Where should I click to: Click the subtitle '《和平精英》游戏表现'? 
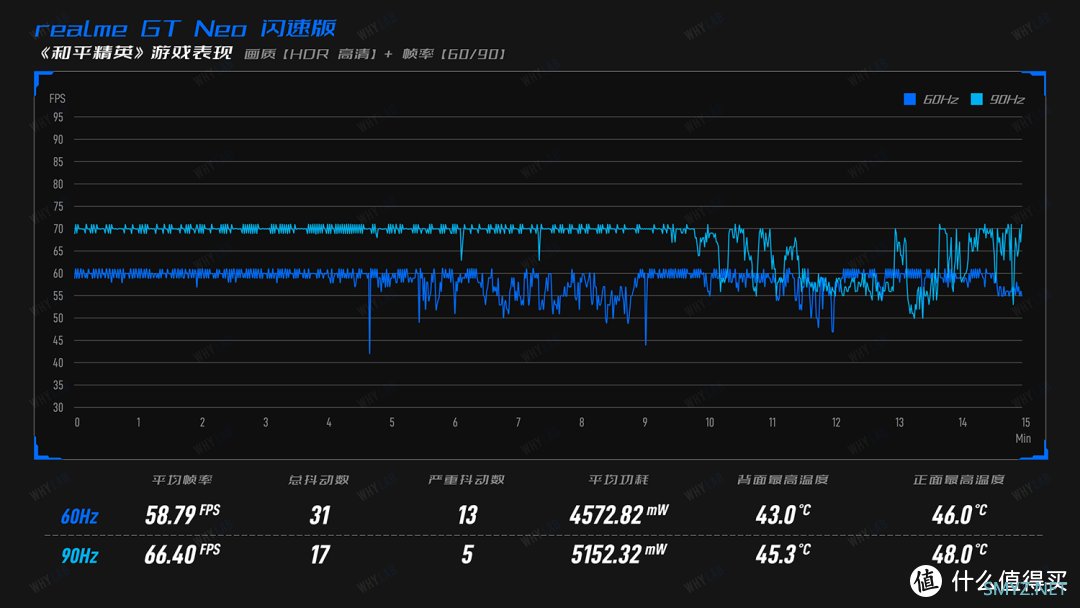point(134,53)
